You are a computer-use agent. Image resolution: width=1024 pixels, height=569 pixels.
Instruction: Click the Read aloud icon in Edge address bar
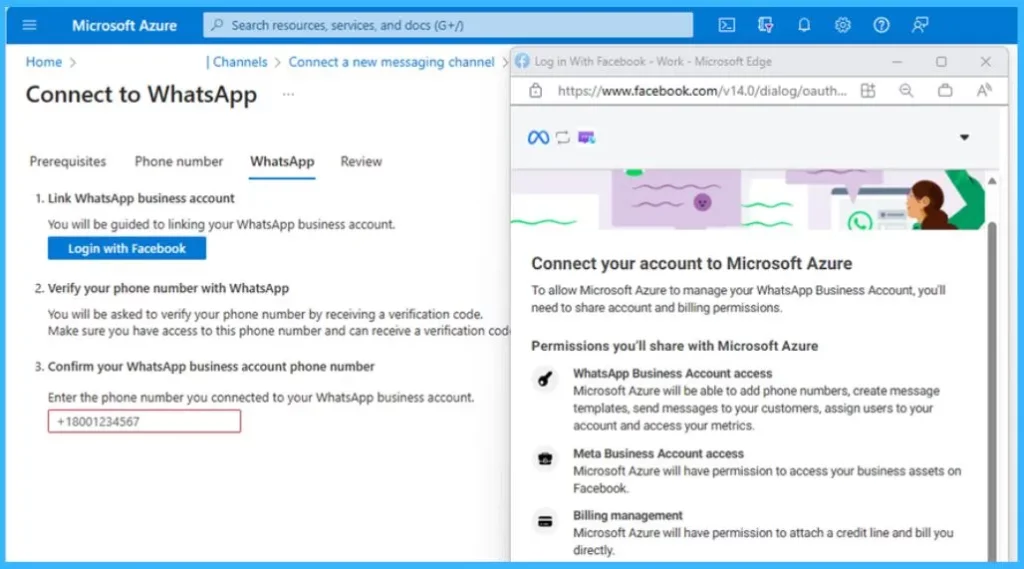tap(984, 91)
